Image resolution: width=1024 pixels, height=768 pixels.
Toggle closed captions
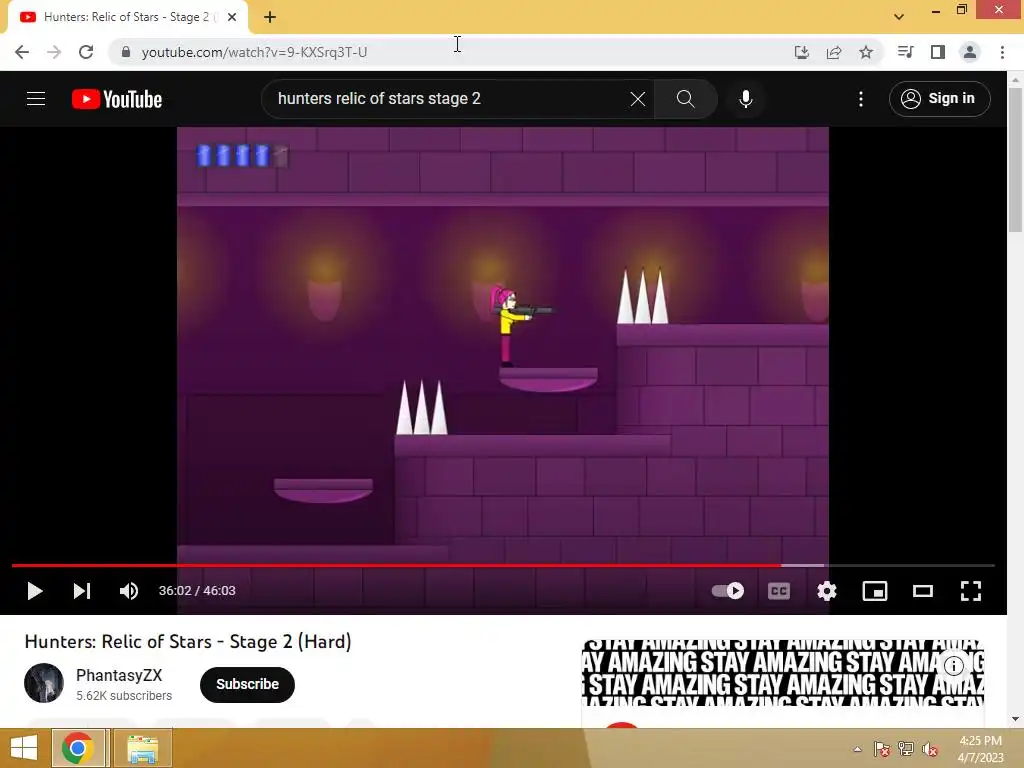click(x=778, y=591)
